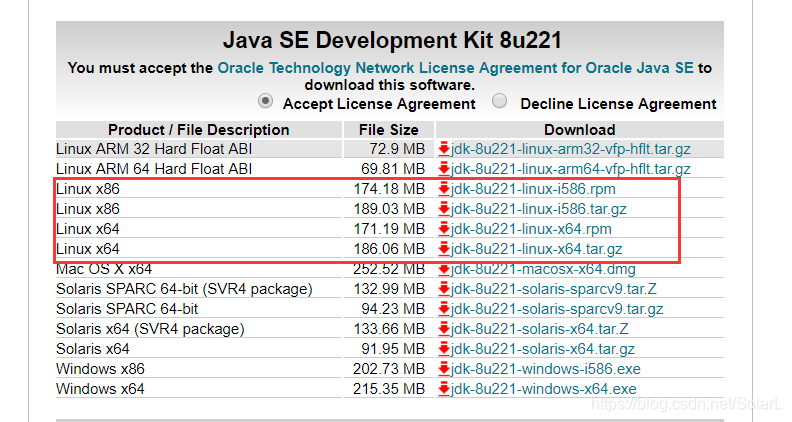Download jdk-8u221-solaris-sparcv9.tar.Z file
The height and width of the screenshot is (422, 792).
(x=554, y=289)
